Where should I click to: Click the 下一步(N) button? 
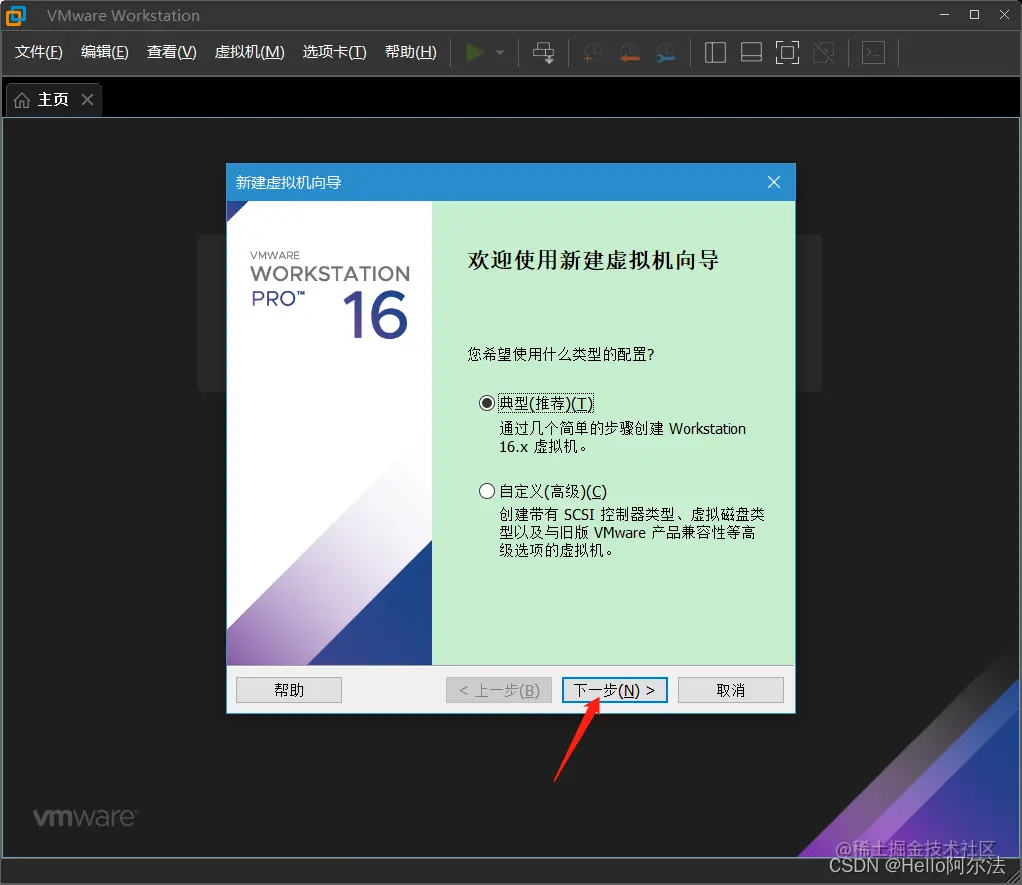click(x=614, y=690)
